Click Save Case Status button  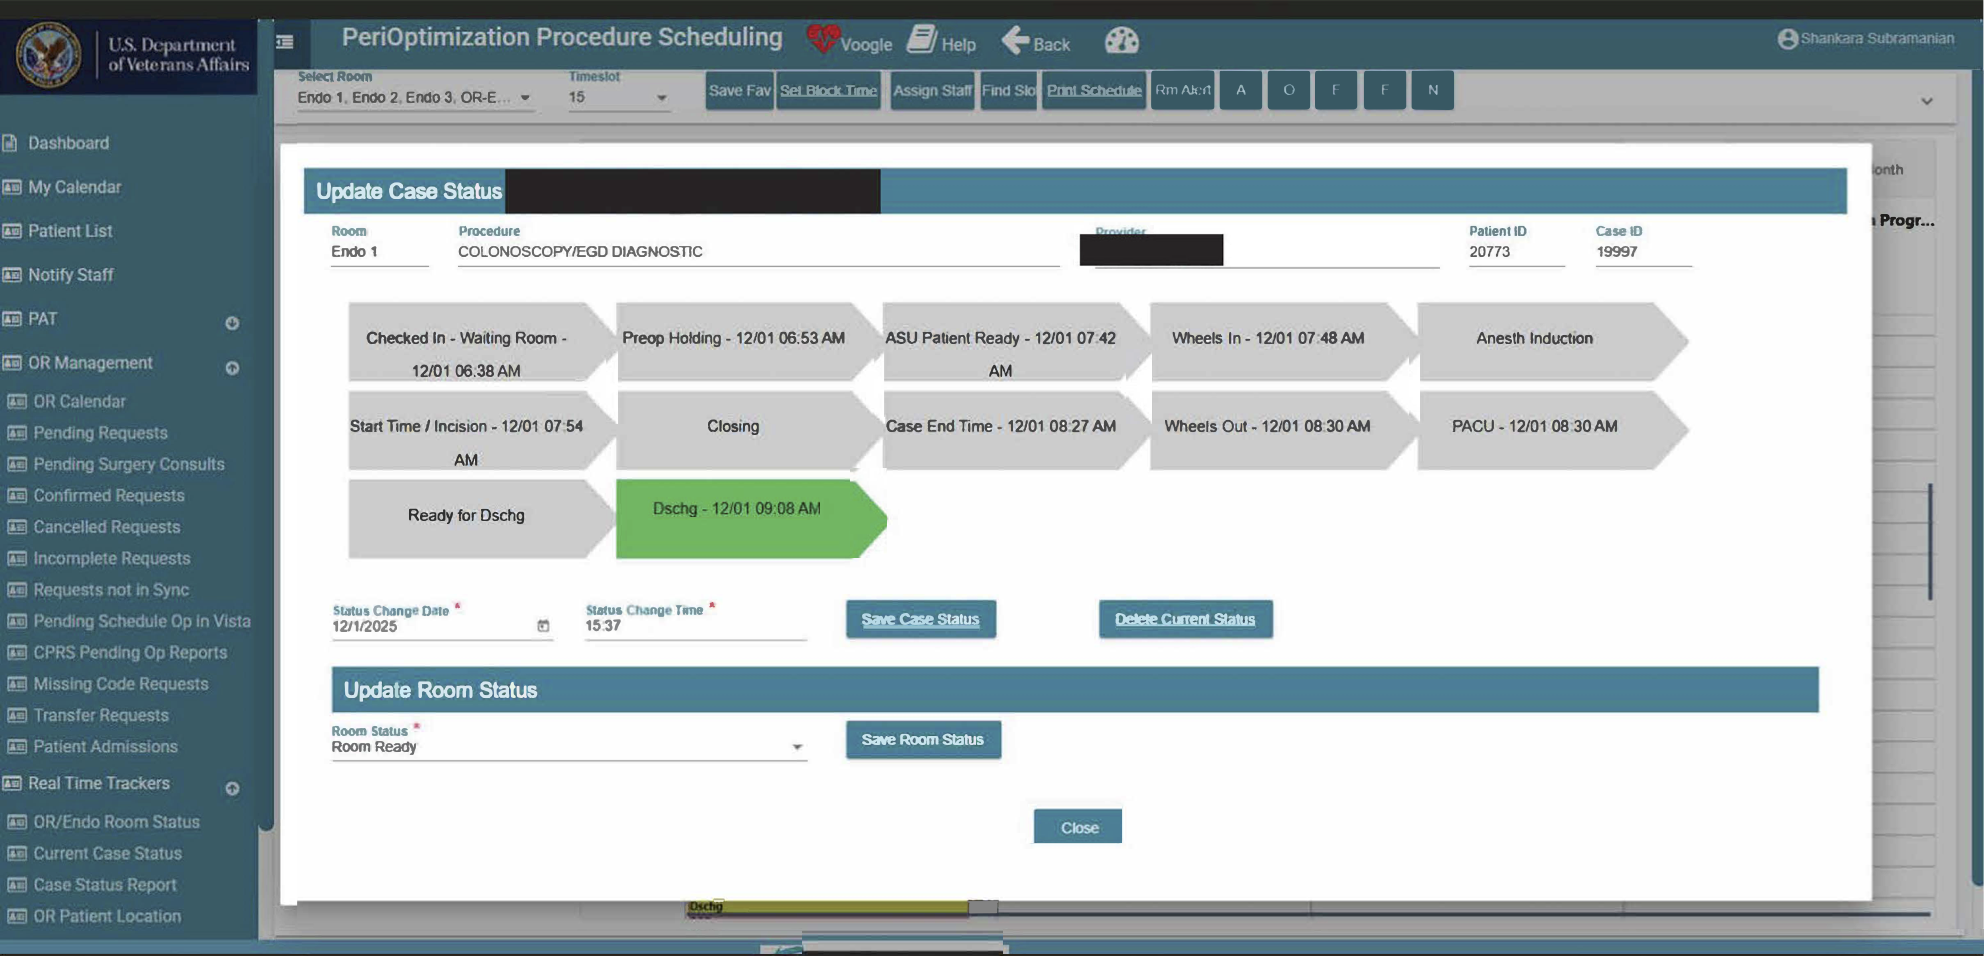[921, 619]
